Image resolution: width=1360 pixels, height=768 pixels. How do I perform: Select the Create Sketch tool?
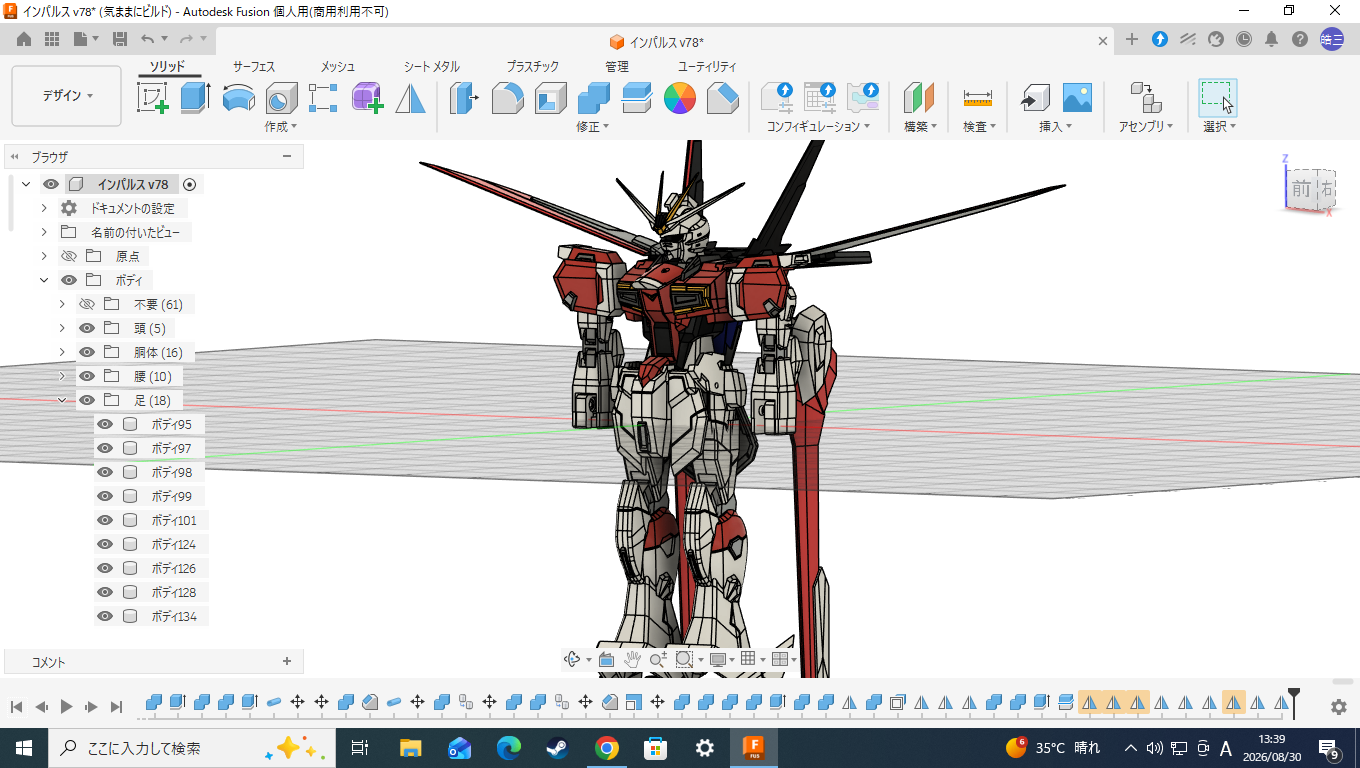(x=153, y=98)
